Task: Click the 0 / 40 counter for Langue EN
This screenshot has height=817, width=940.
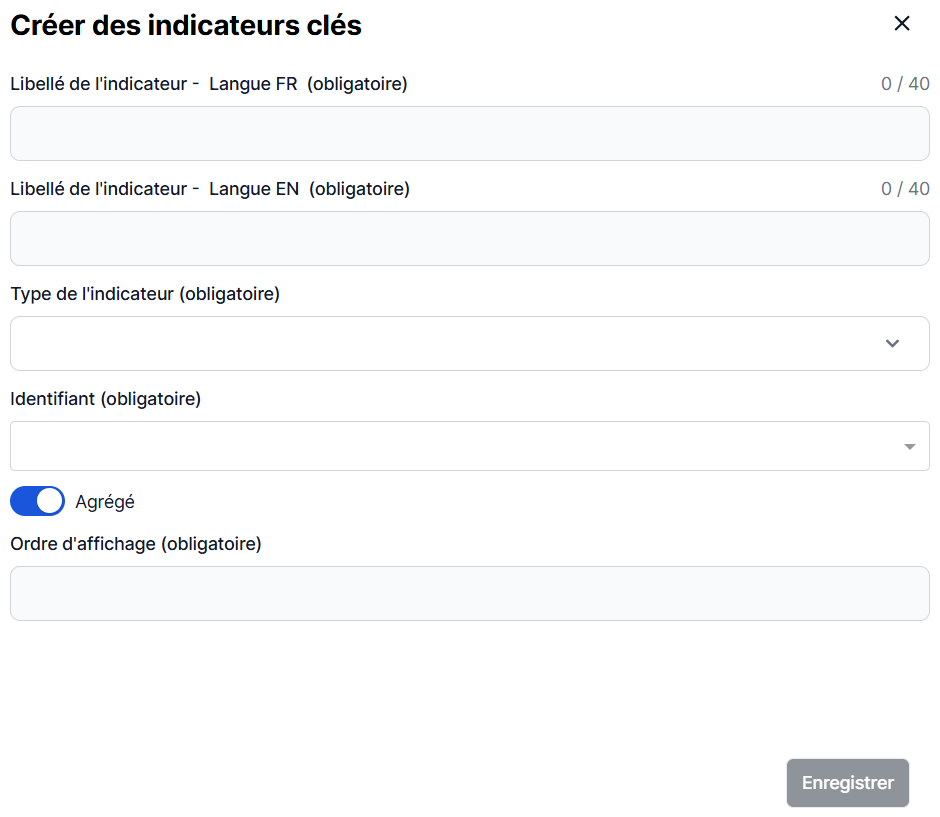Action: click(905, 189)
